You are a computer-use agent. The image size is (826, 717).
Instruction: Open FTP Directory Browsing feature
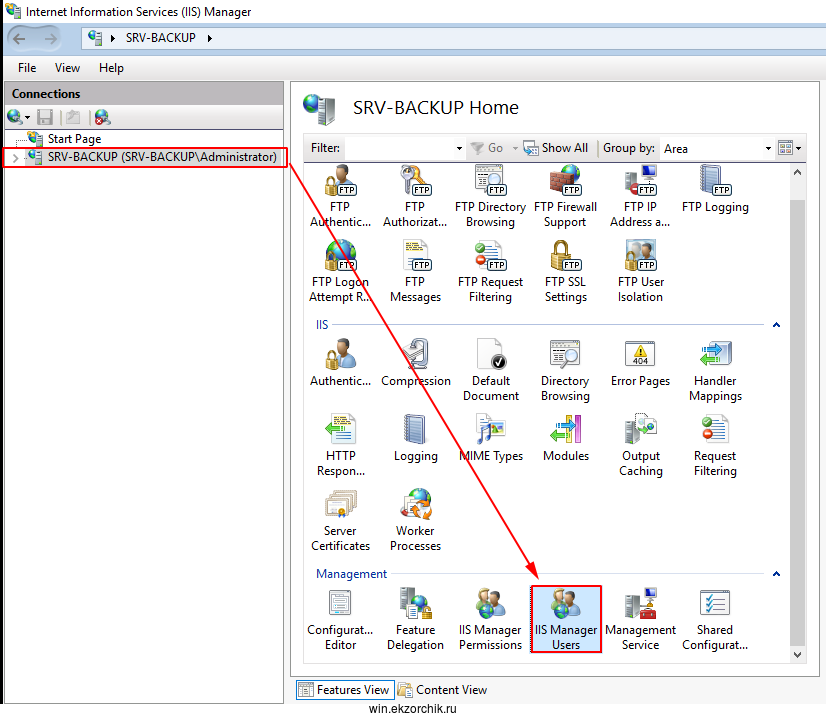490,197
